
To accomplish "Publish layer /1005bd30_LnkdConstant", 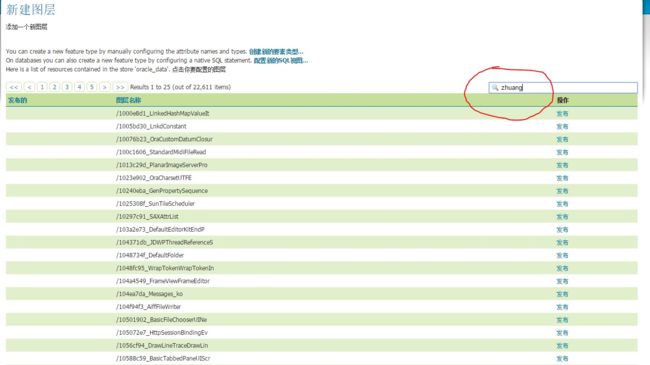I will coord(562,126).
